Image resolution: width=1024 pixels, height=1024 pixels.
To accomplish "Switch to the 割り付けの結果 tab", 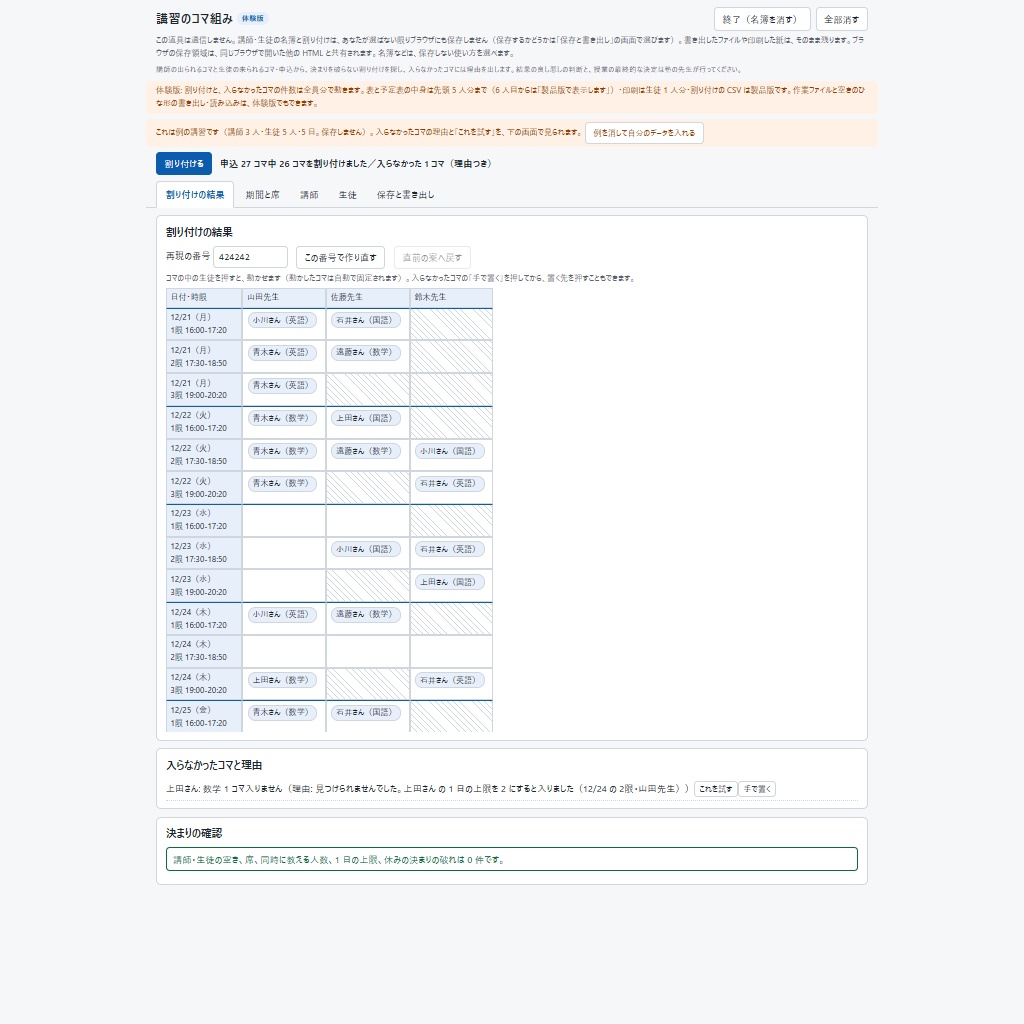I will pyautogui.click(x=195, y=195).
